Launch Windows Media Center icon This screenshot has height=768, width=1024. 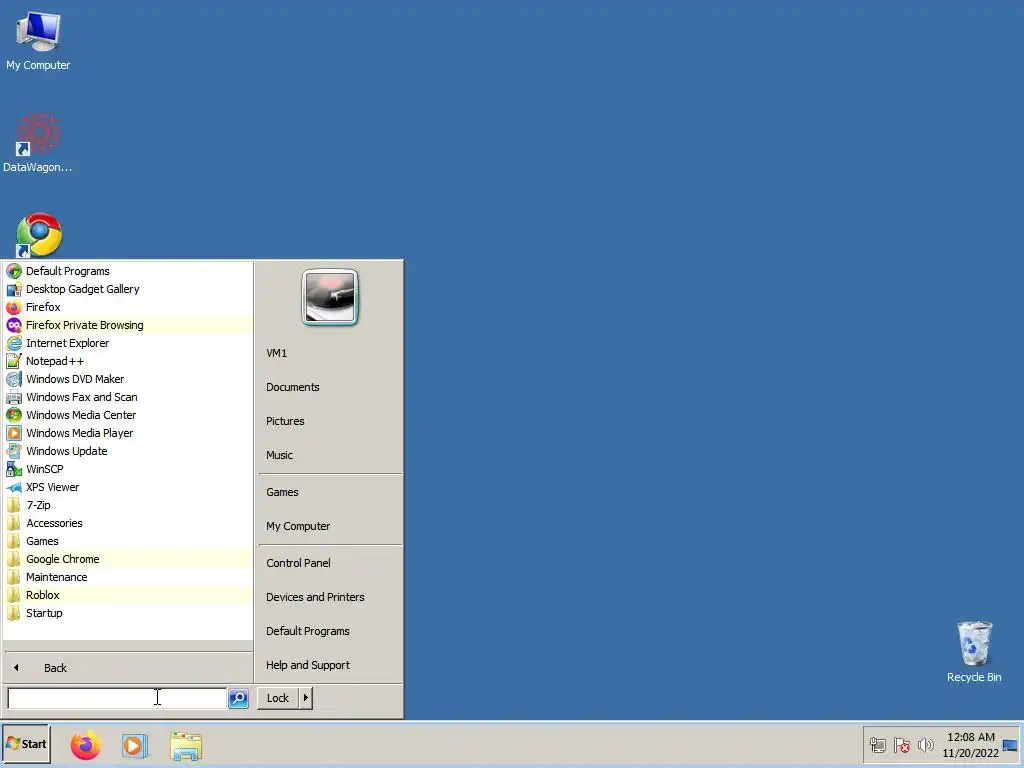tap(14, 415)
